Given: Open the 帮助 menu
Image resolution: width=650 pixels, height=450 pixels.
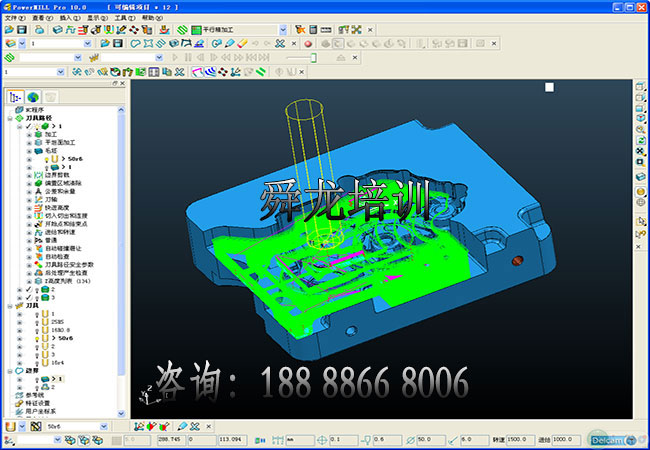Looking at the screenshot, I should [x=152, y=18].
